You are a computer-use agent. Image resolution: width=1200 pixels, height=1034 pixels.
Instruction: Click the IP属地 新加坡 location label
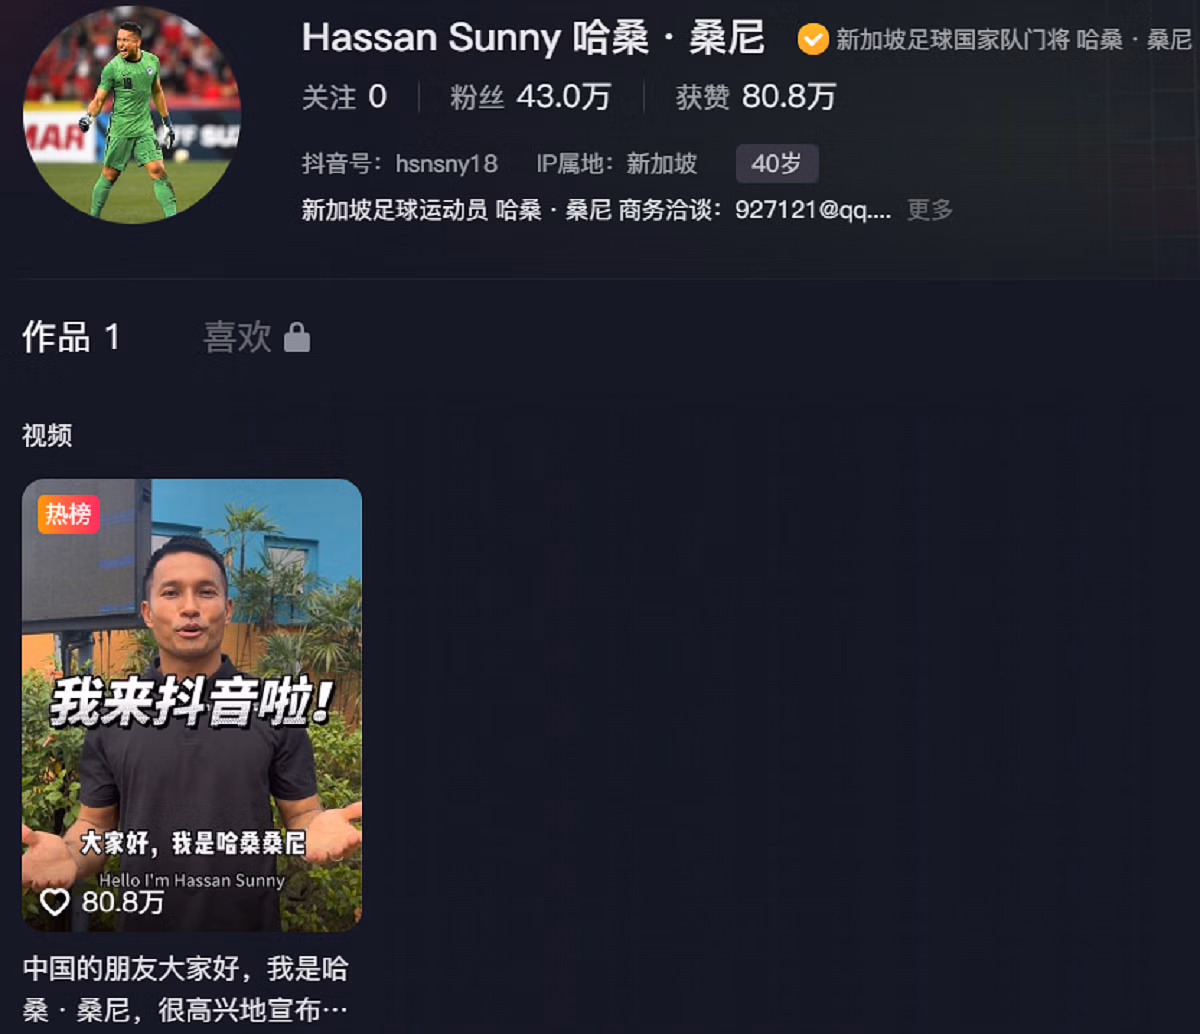[x=617, y=163]
